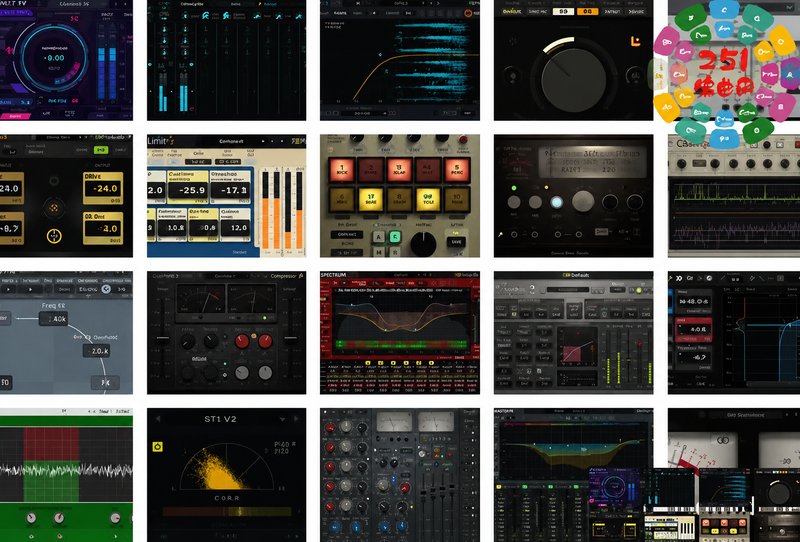Click the red selected waveform region
800x542 pixels.
click(x=51, y=445)
